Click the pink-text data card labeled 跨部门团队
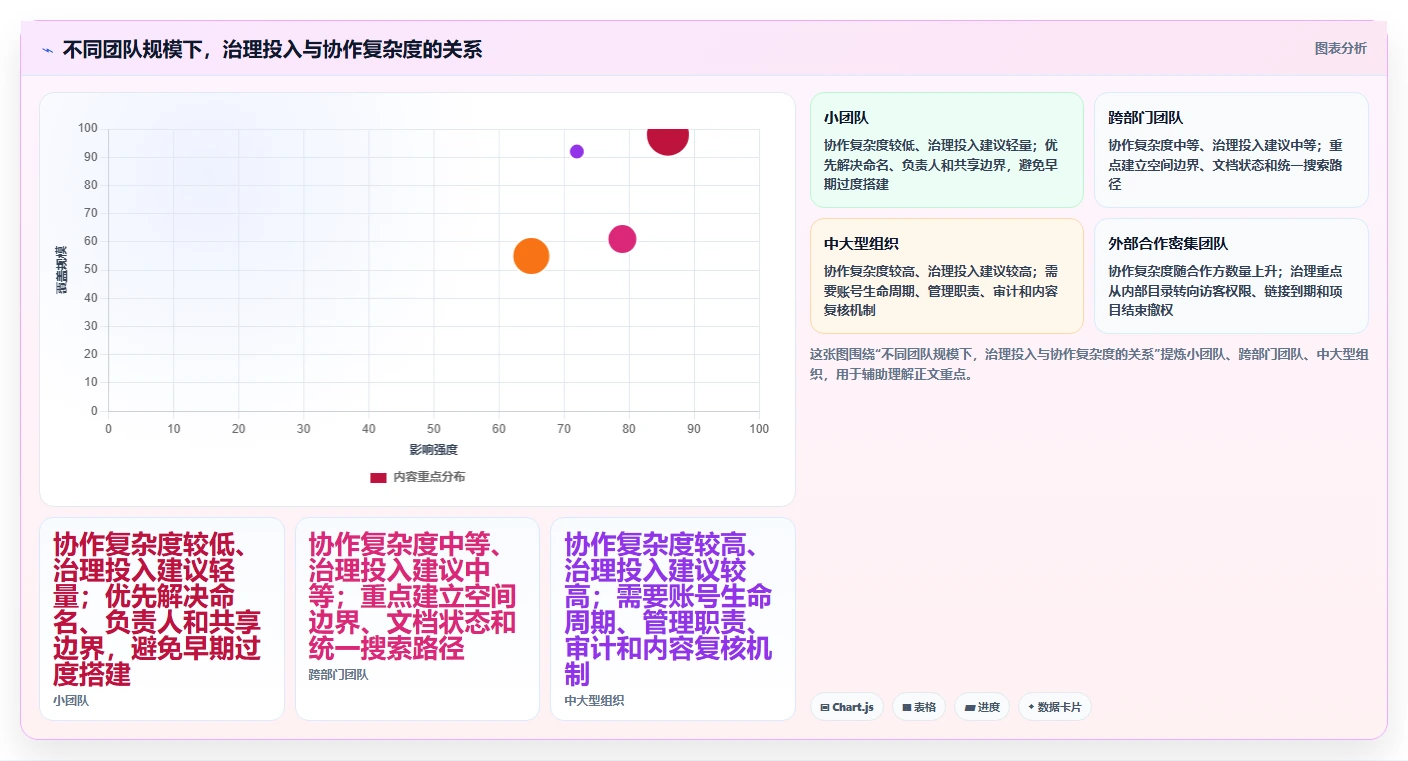The width and height of the screenshot is (1408, 761). (x=417, y=619)
